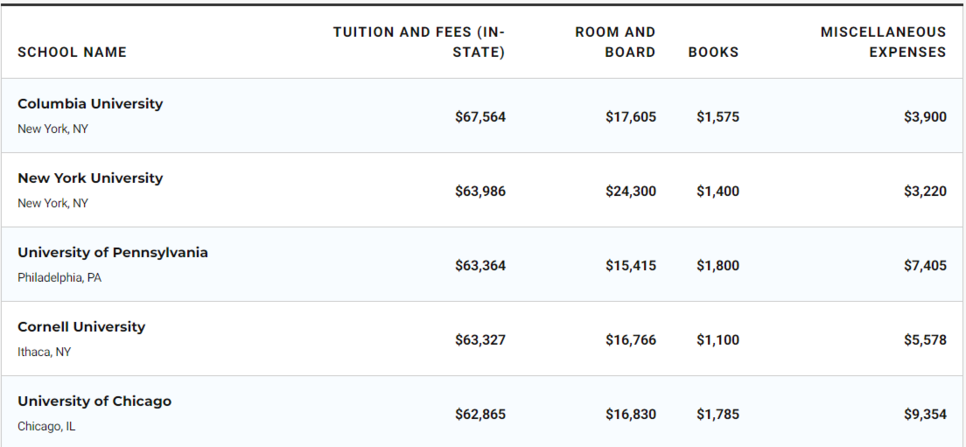Screen dimensions: 966x447
Task: Select Columbia's $67,564 tuition value
Action: (x=480, y=117)
